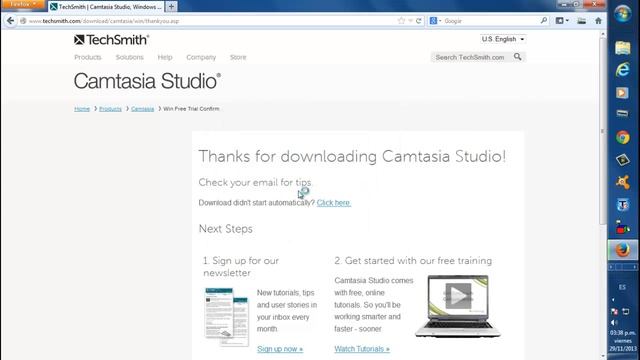Click the Search TechSmith.com field
Screen dimensions: 640x360
(x=470, y=57)
